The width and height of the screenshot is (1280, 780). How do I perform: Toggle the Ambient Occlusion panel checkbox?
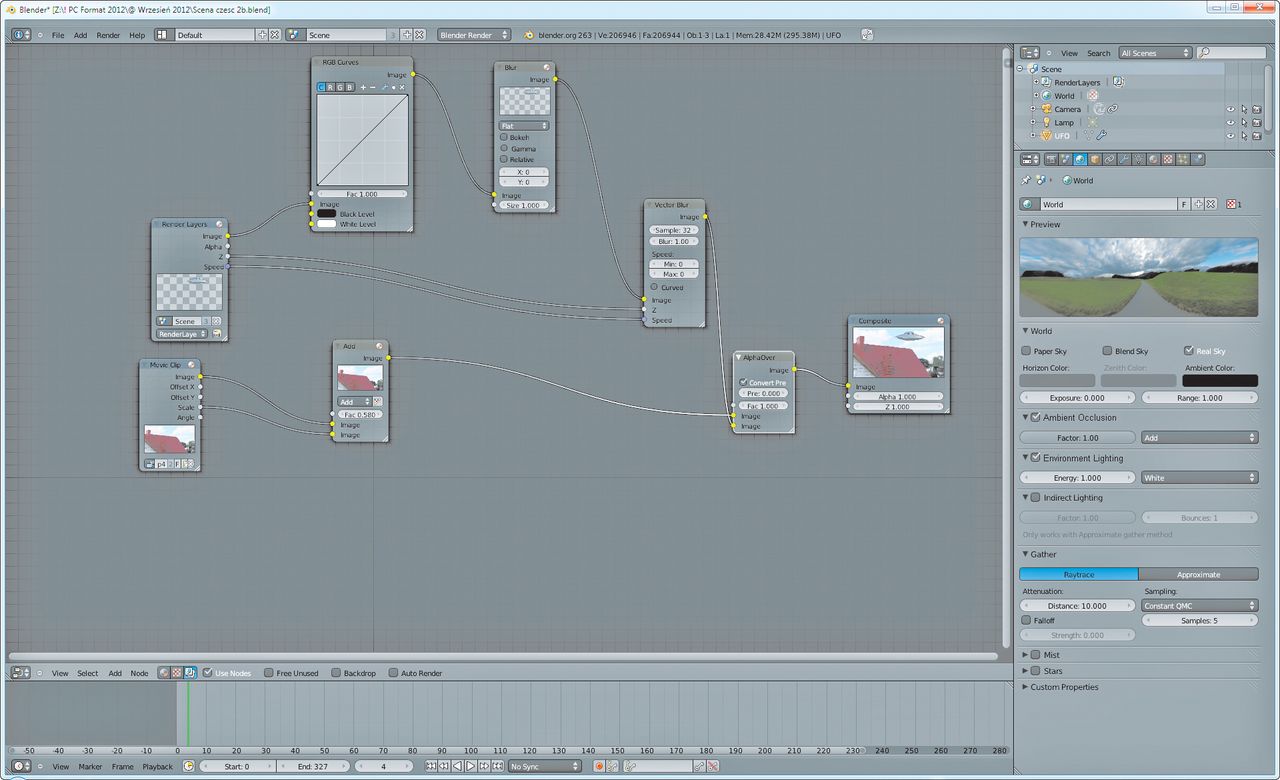point(1036,418)
